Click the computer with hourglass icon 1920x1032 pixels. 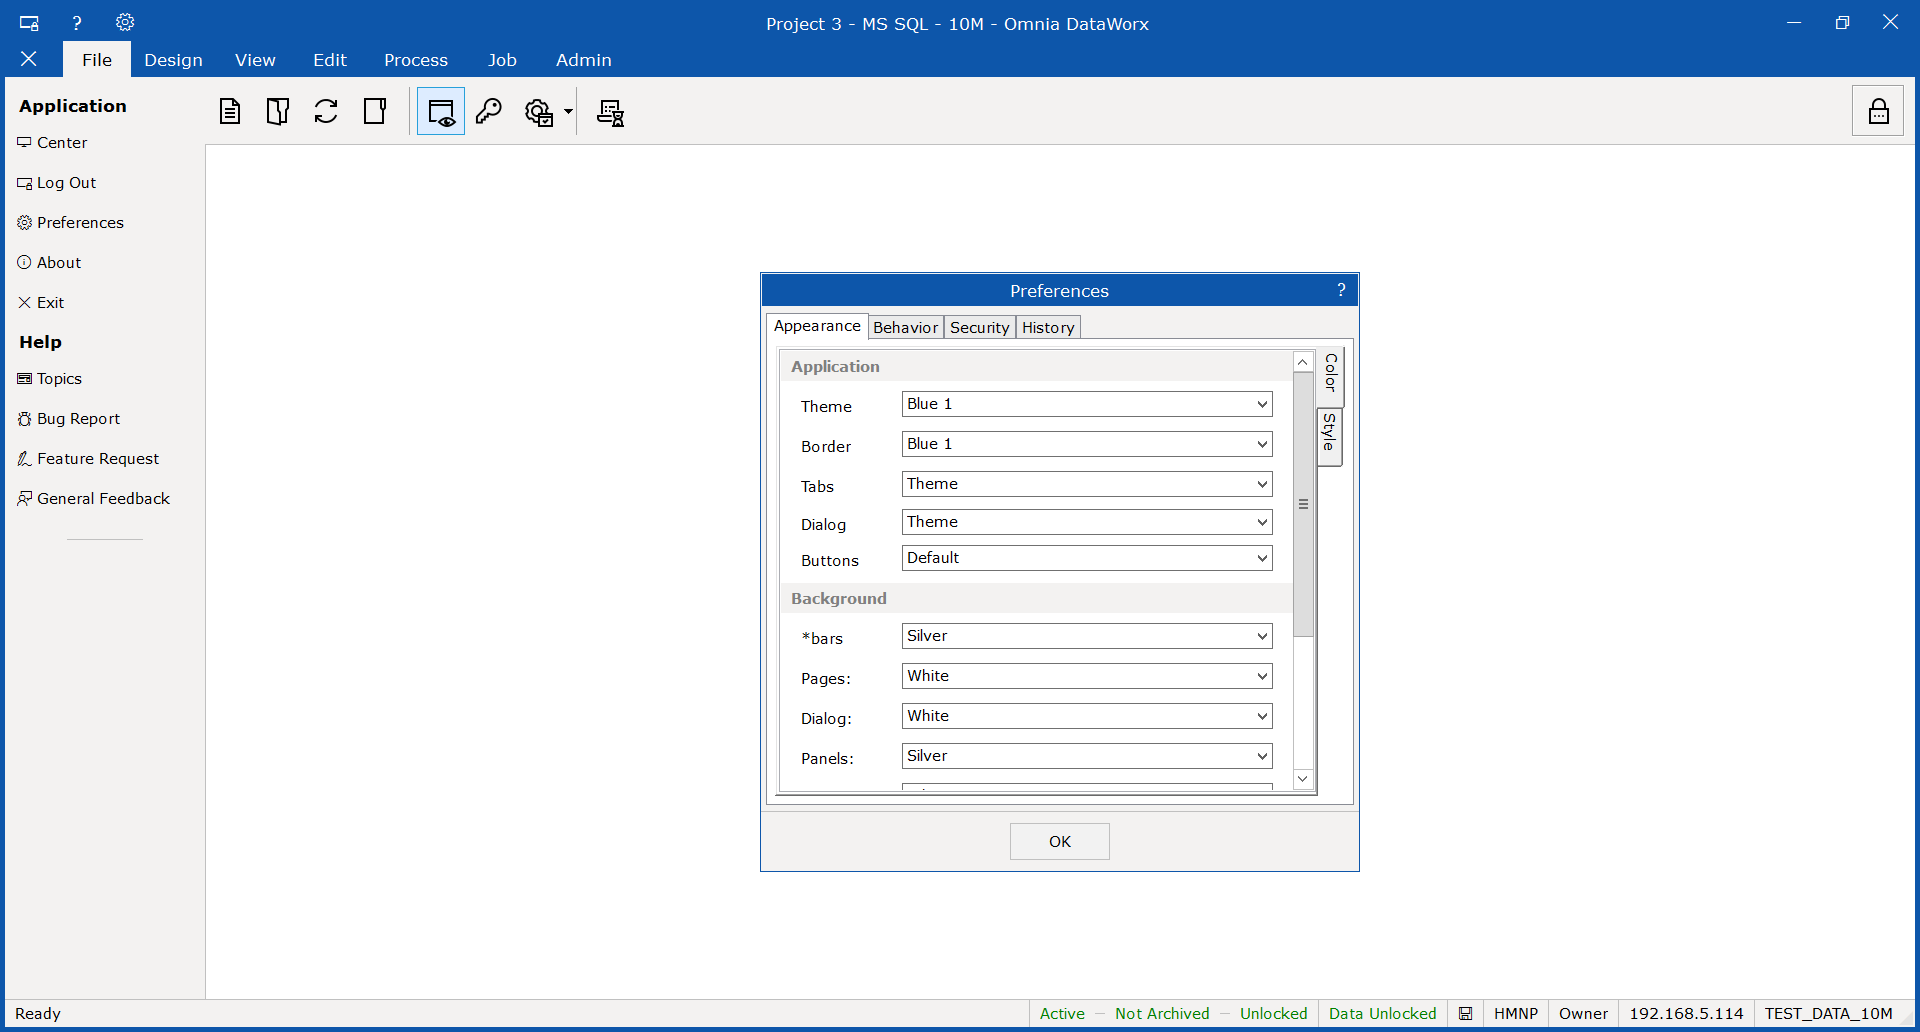click(x=610, y=112)
